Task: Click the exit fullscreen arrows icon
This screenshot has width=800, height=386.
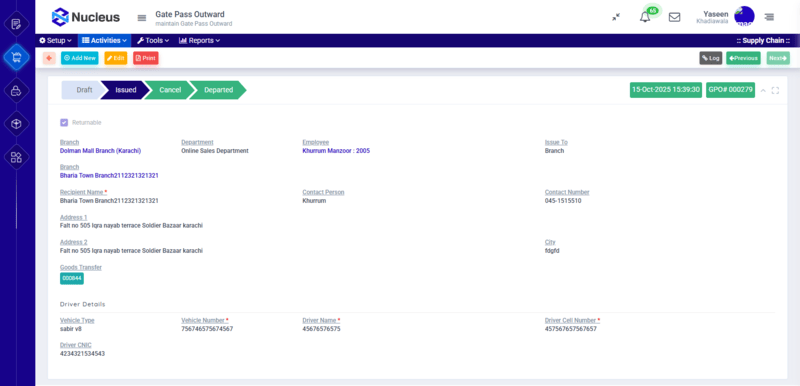Action: click(x=616, y=17)
